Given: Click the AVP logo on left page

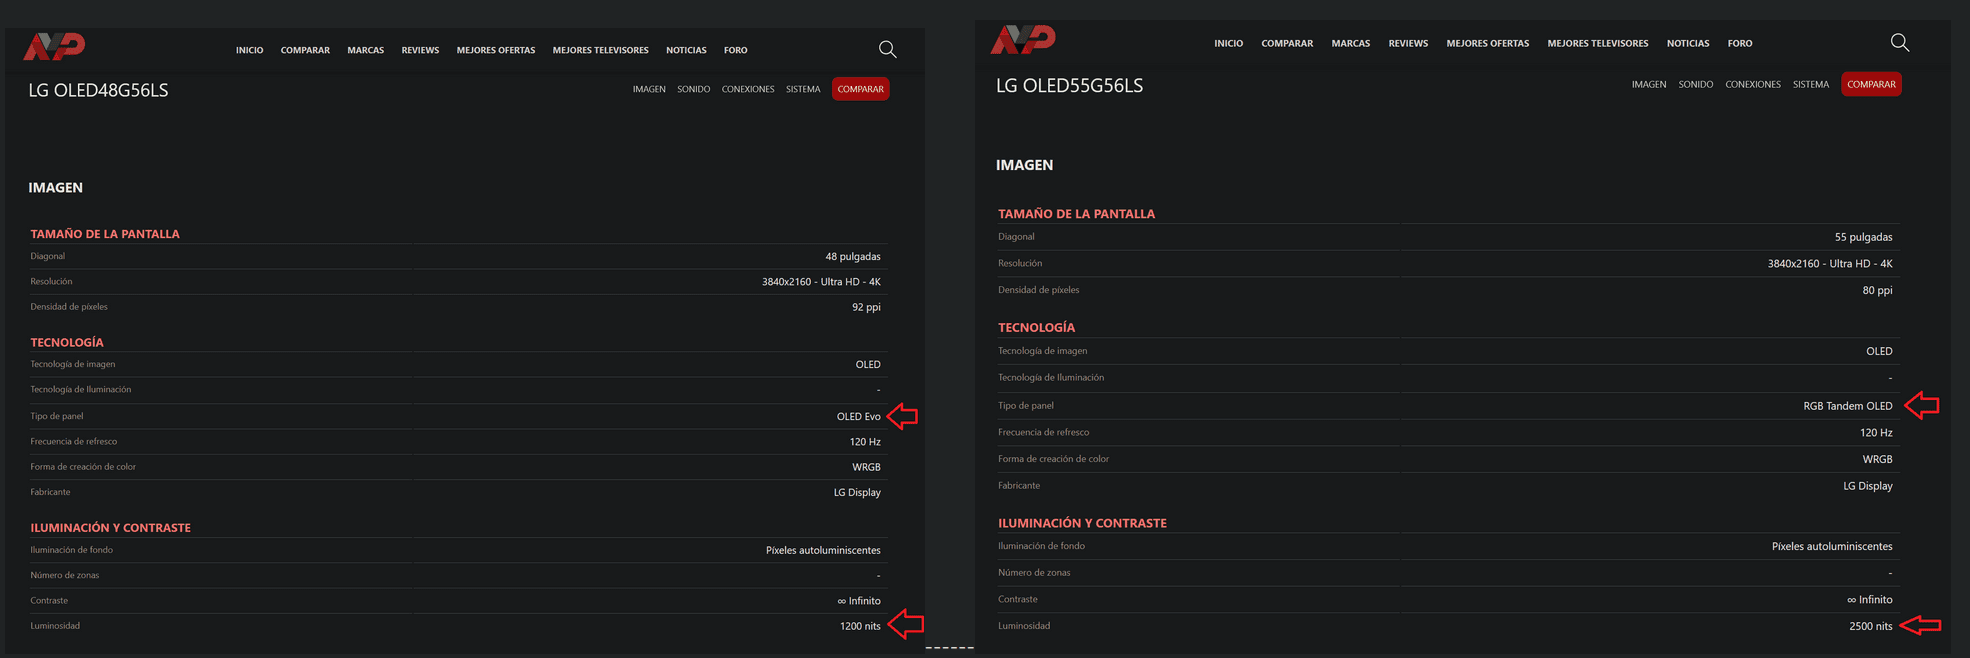Looking at the screenshot, I should click(x=54, y=46).
